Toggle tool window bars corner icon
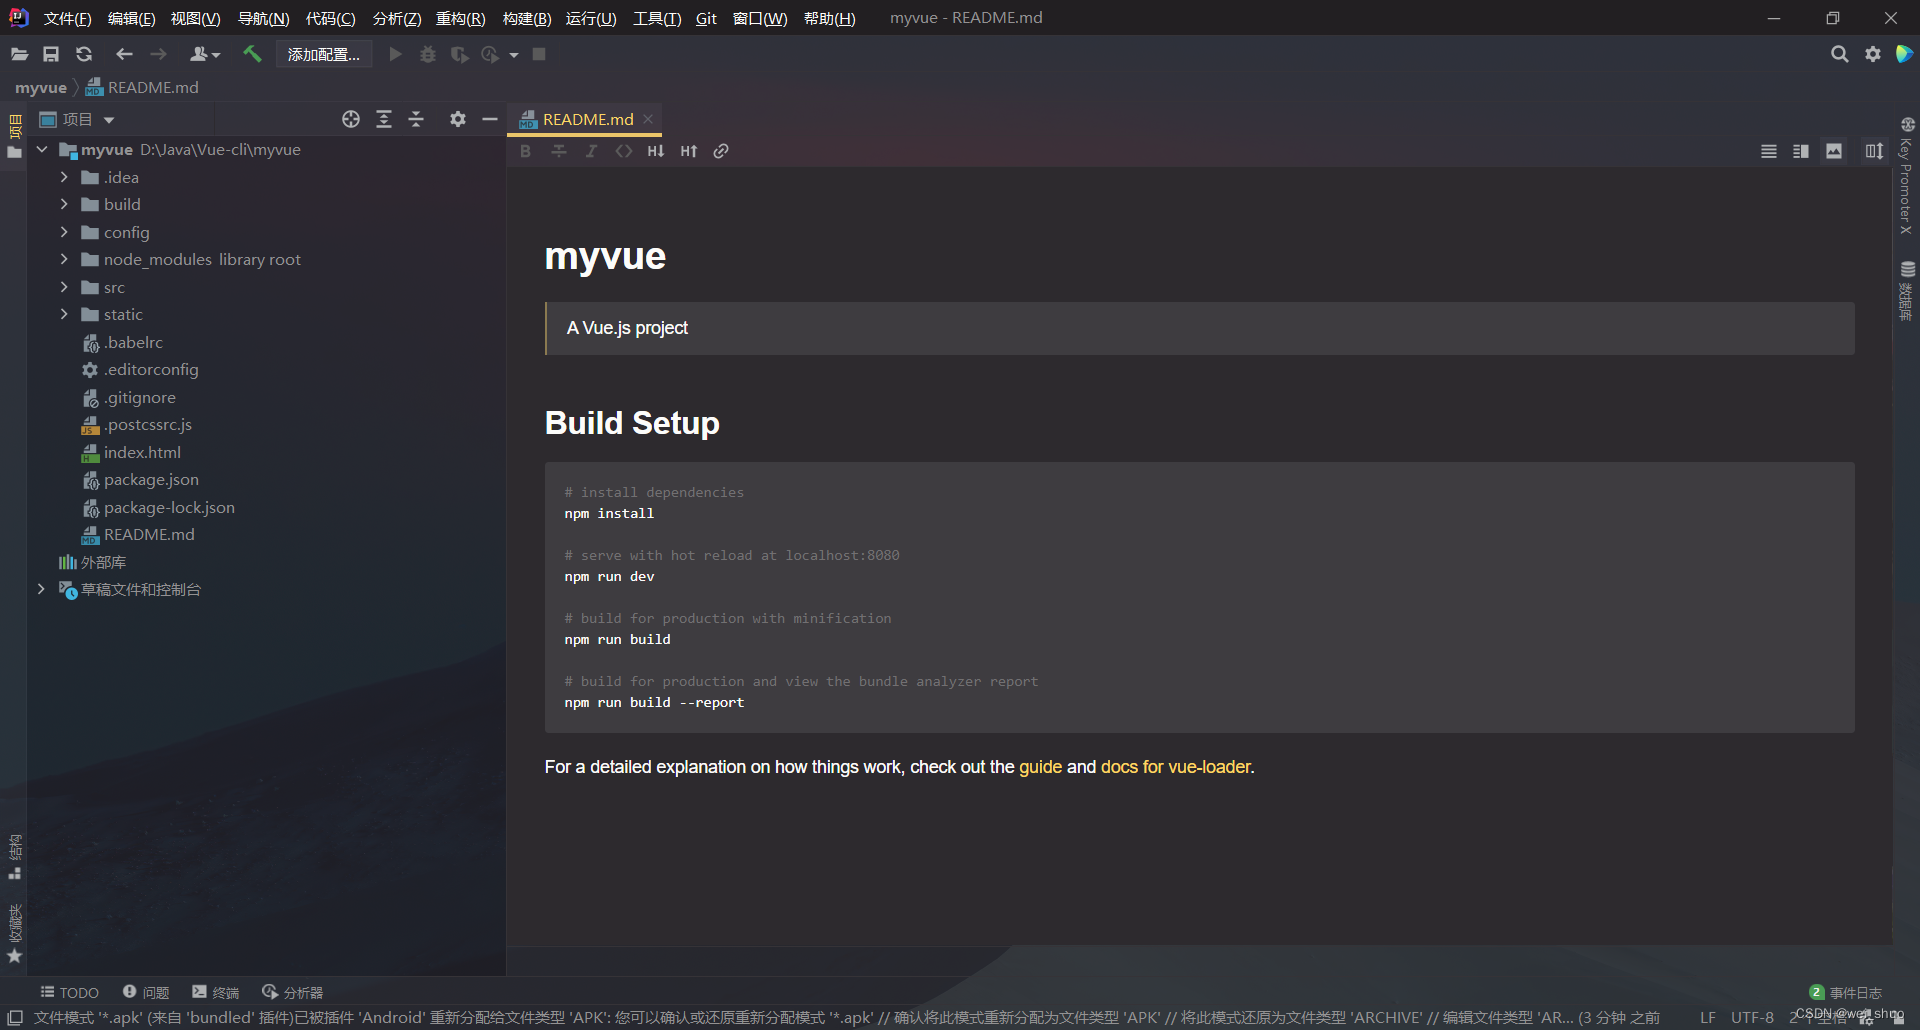 pos(15,1017)
